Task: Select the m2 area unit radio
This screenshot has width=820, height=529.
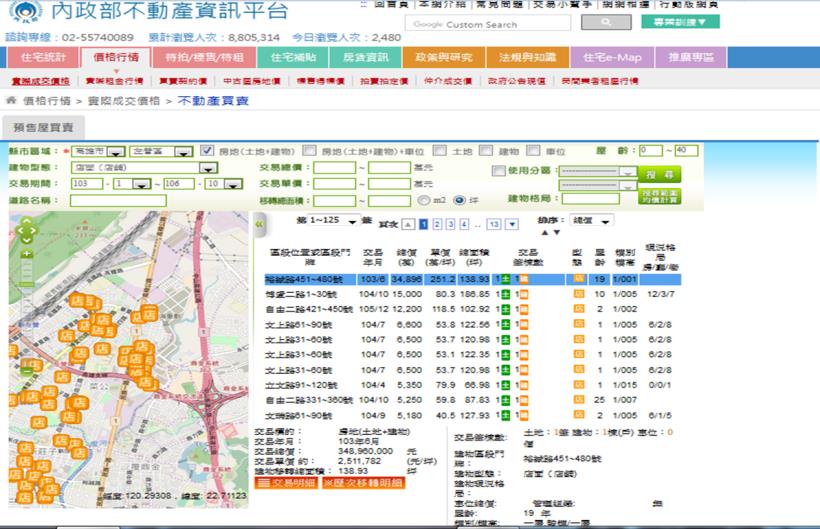Action: (424, 200)
